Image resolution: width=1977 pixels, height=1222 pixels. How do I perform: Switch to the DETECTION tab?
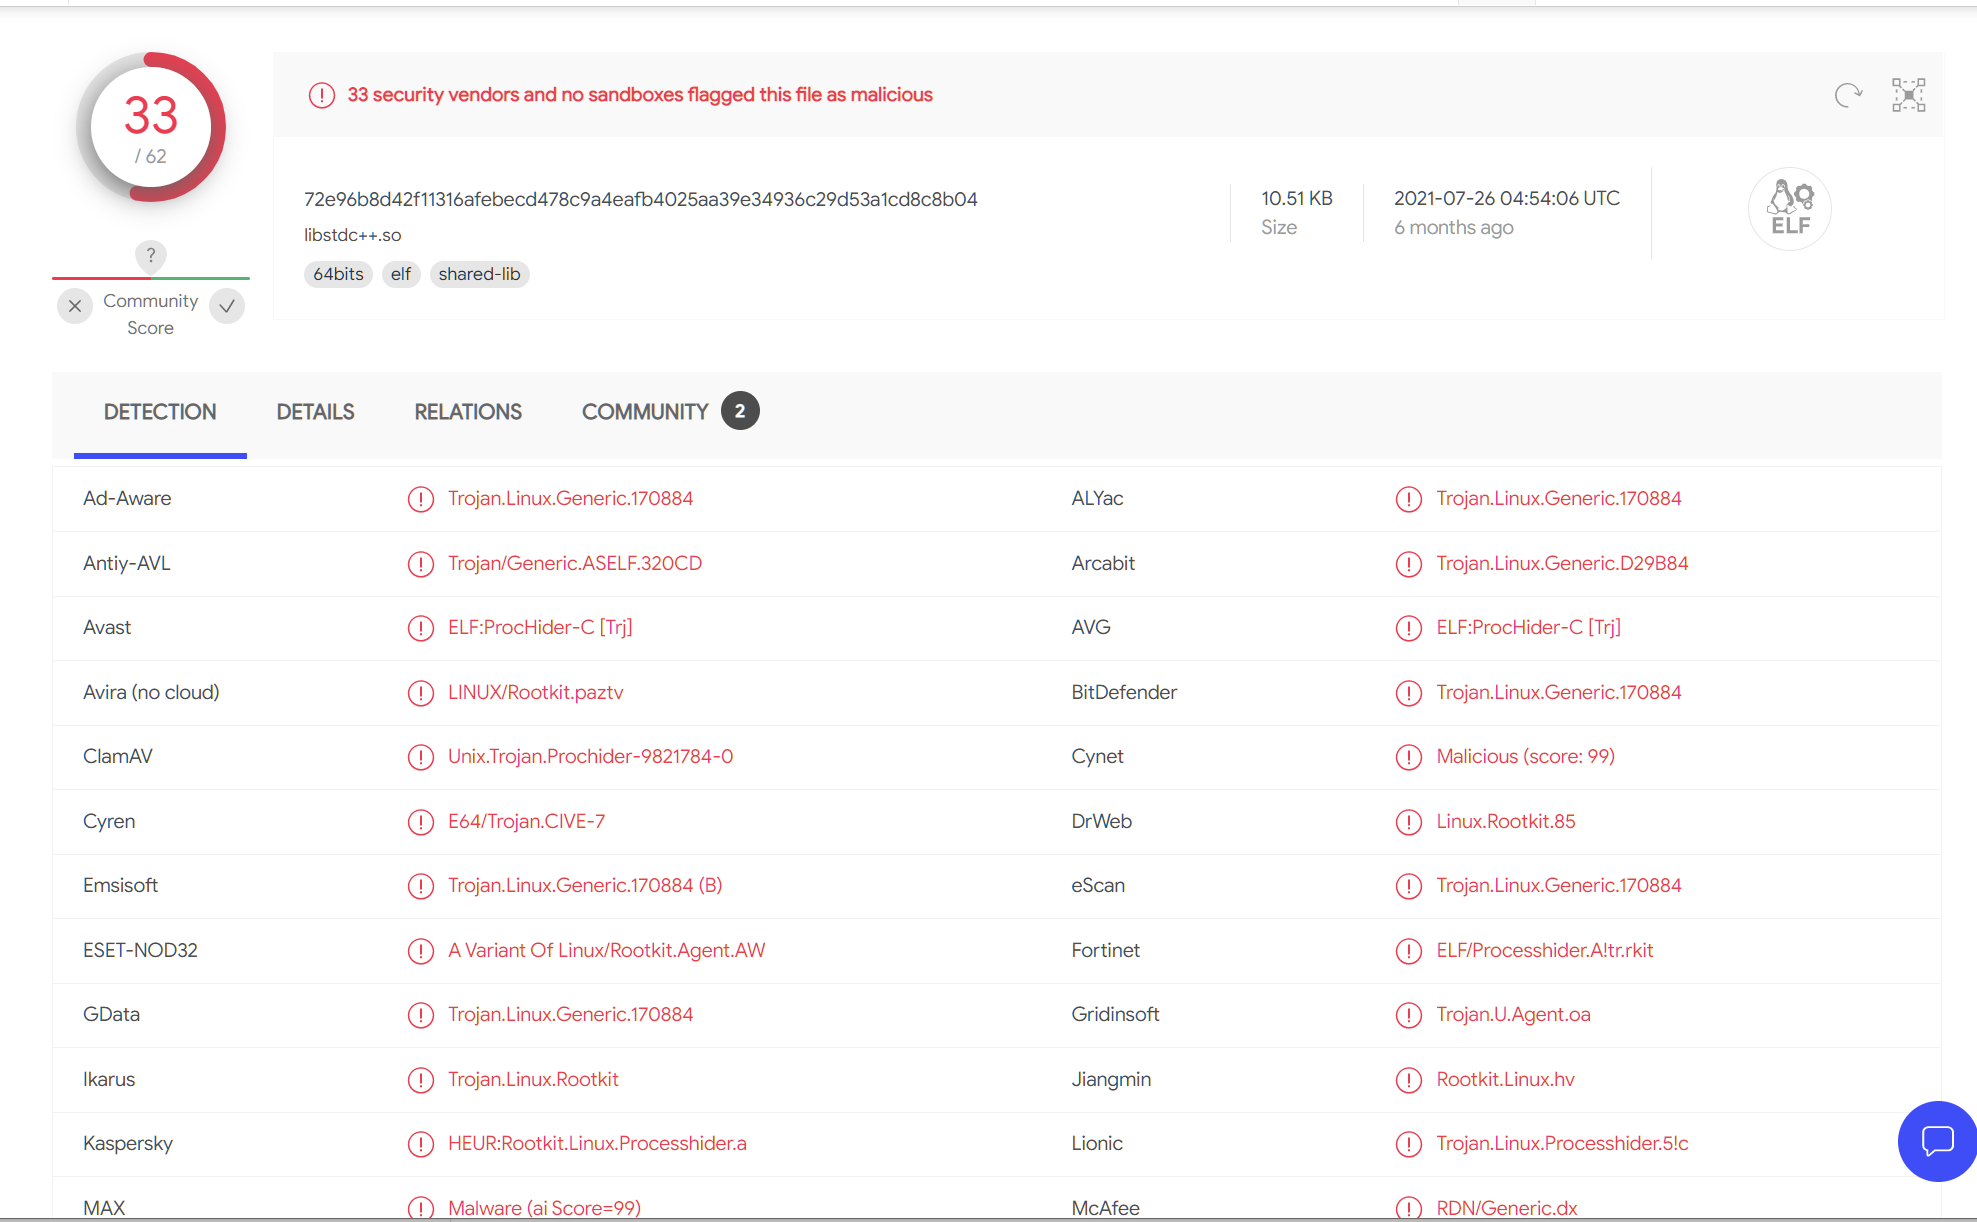(x=160, y=412)
